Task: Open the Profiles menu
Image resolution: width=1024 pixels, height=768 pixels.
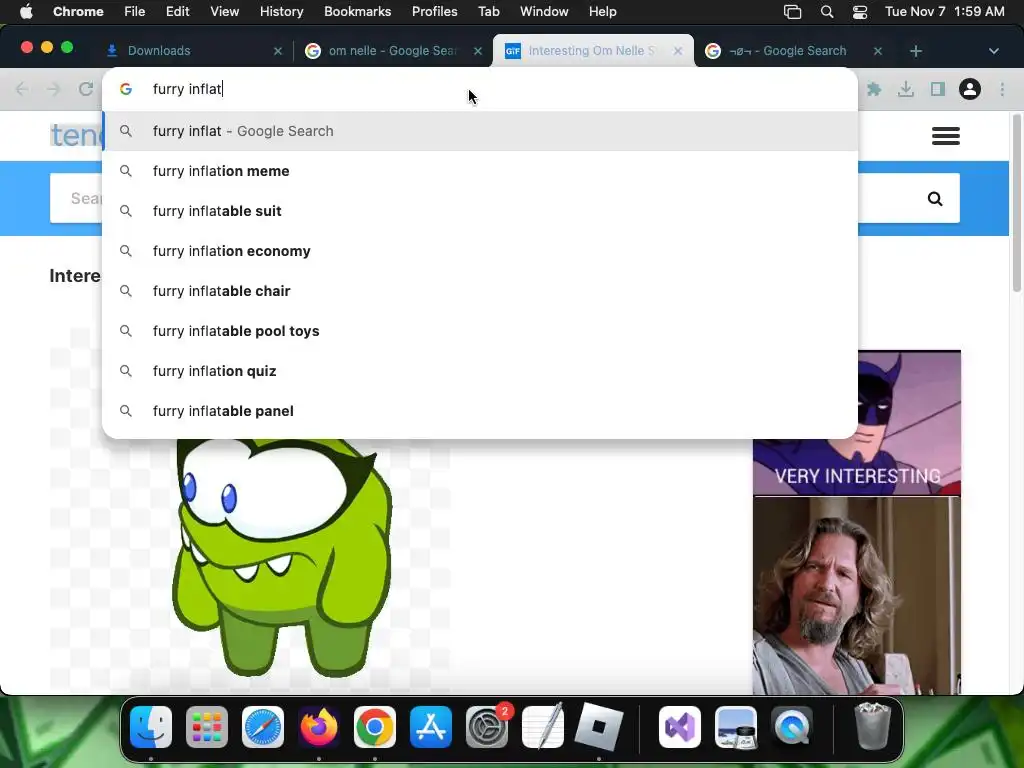Action: click(434, 12)
